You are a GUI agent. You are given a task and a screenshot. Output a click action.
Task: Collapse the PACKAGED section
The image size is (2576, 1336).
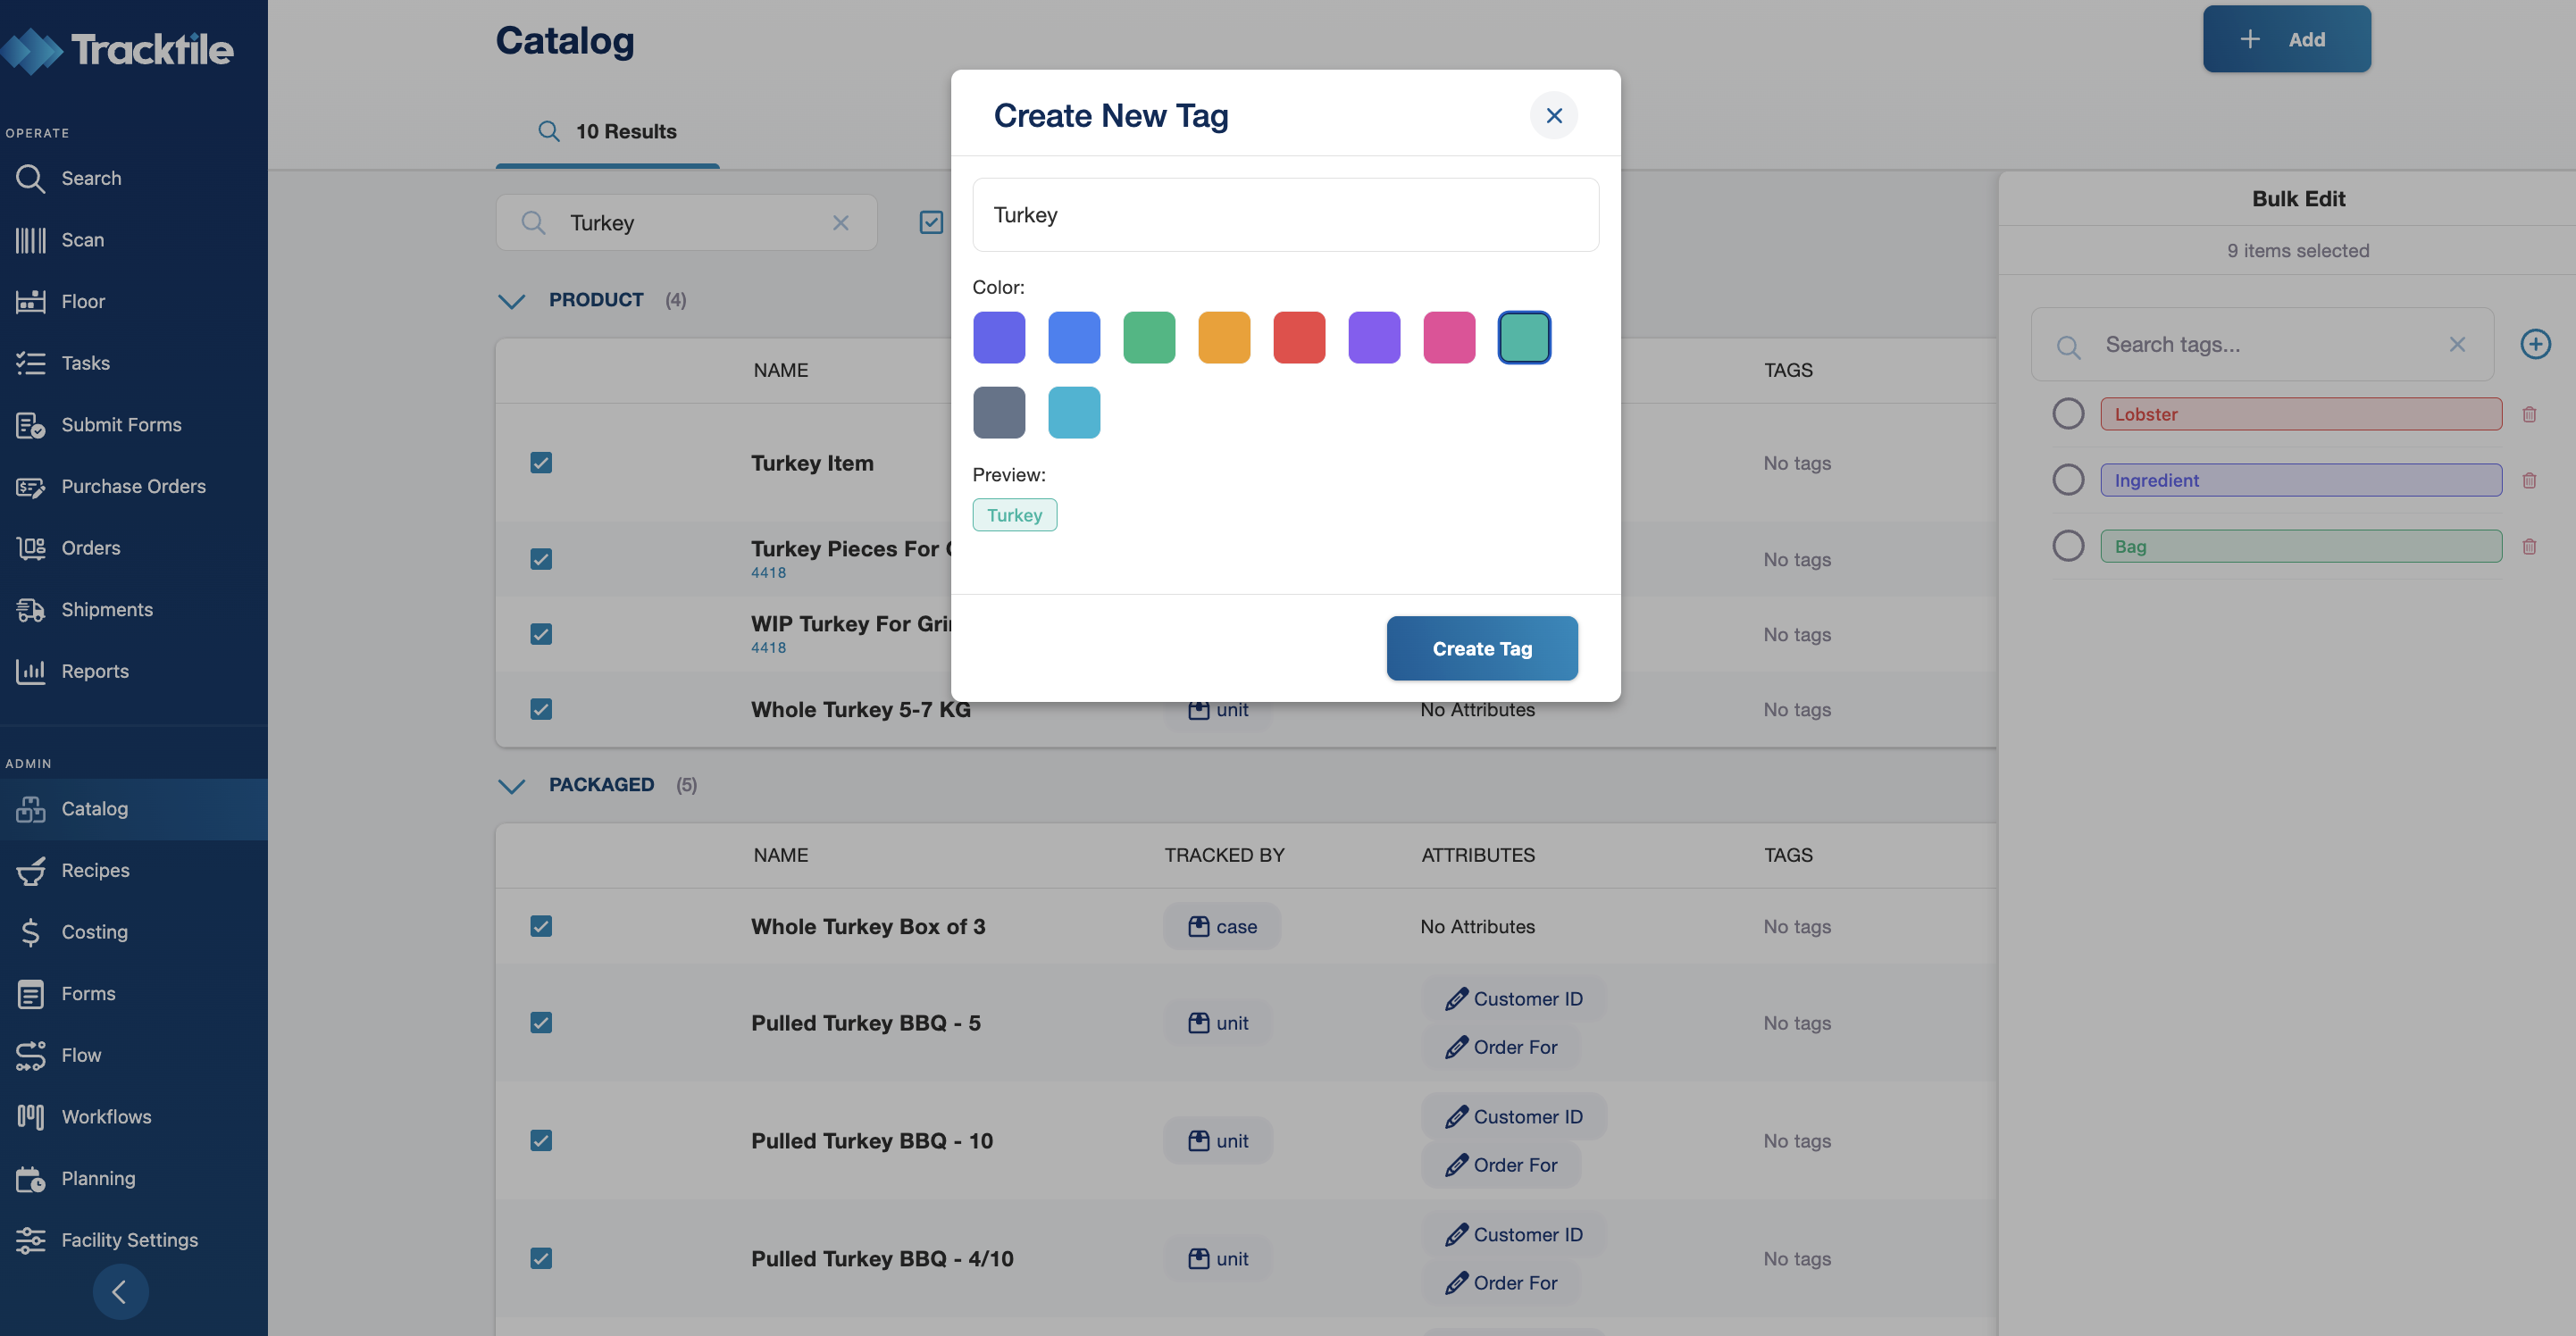[x=511, y=785]
